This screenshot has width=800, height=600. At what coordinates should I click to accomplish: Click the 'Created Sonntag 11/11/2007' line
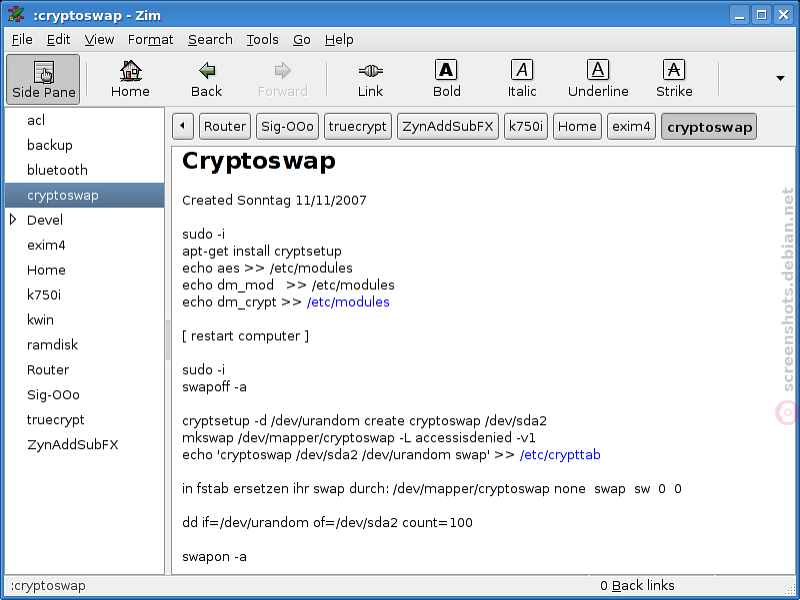pyautogui.click(x=274, y=200)
